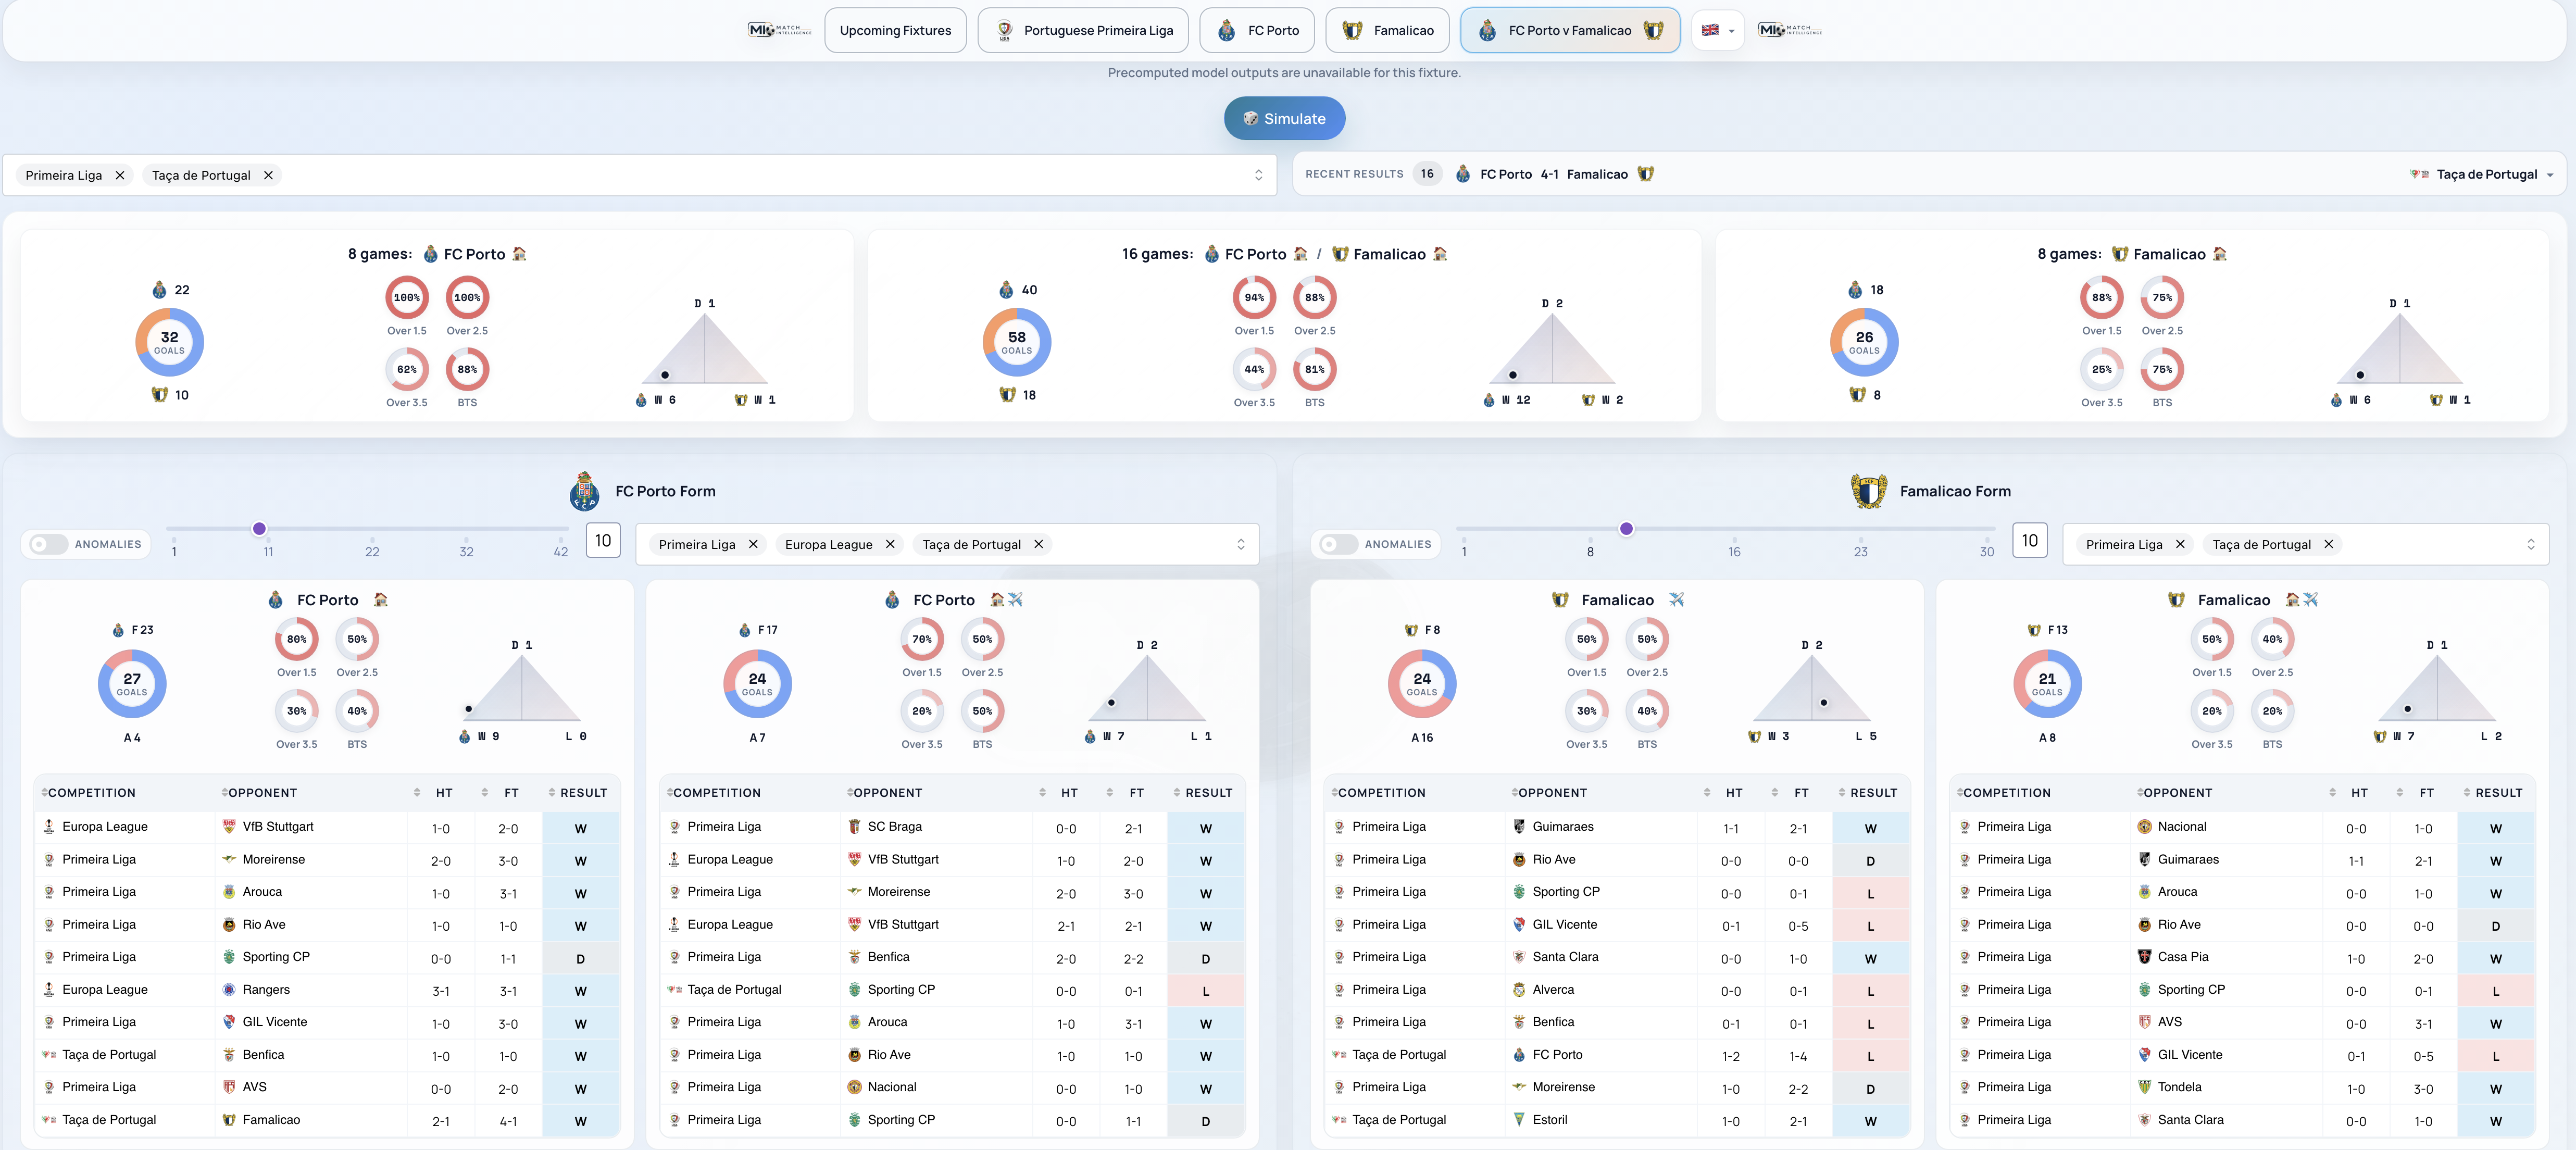The width and height of the screenshot is (2576, 1150).
Task: Click the Estoril crest icon
Action: tap(1519, 1120)
